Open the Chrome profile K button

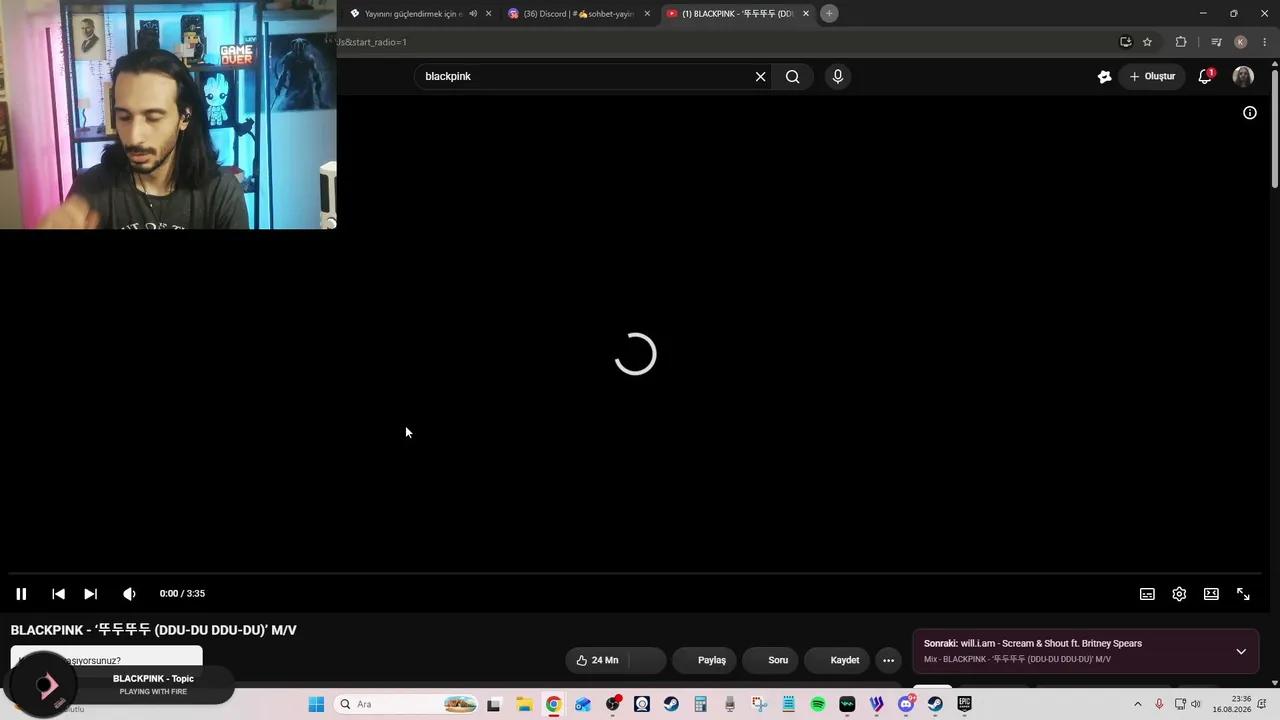[x=1241, y=42]
